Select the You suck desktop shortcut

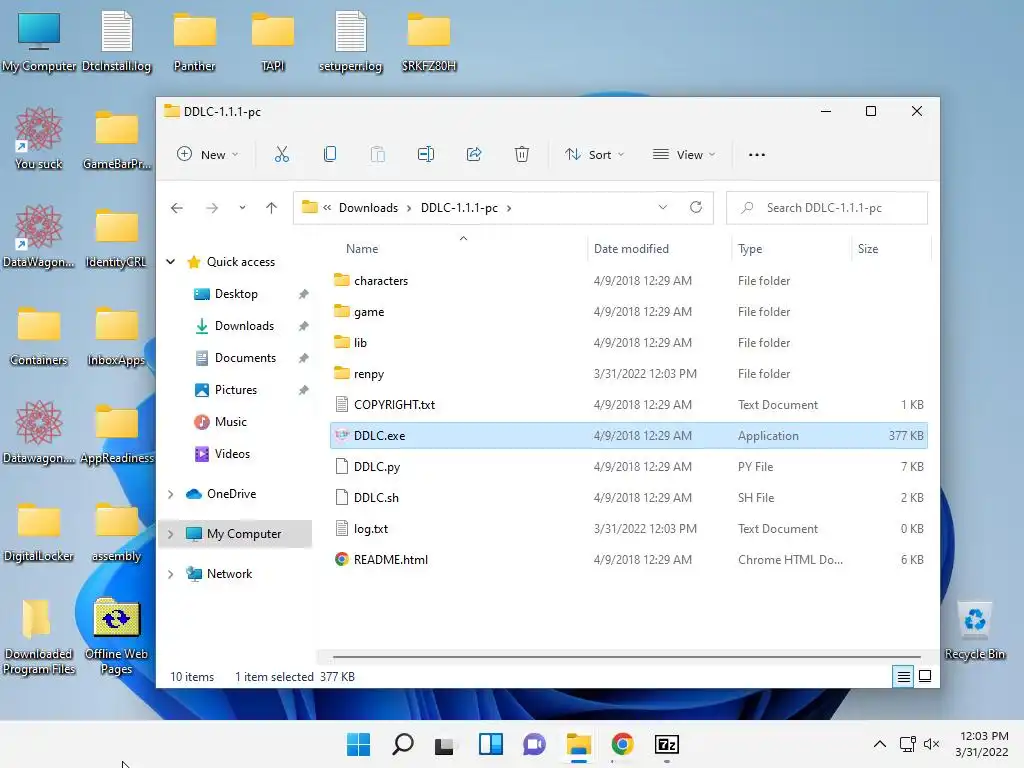[39, 138]
